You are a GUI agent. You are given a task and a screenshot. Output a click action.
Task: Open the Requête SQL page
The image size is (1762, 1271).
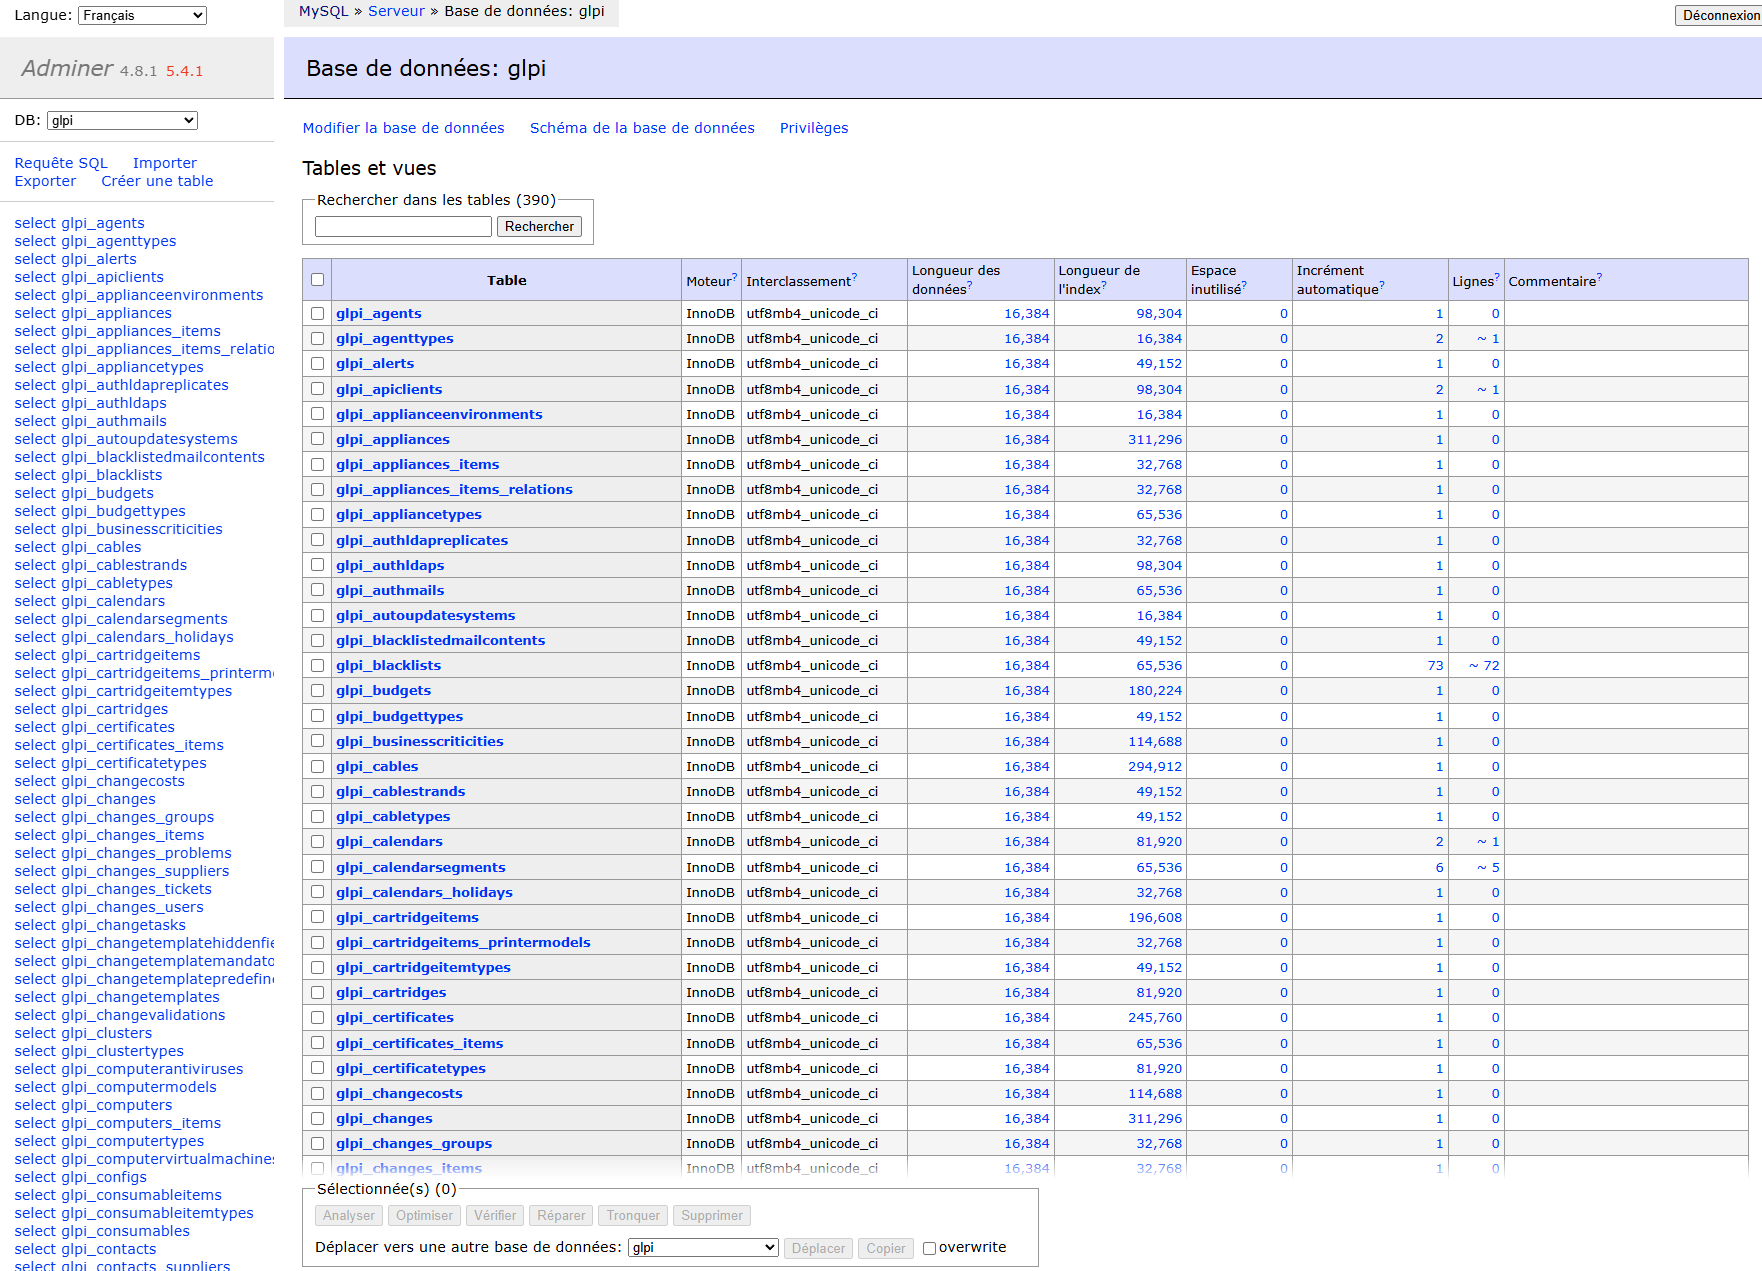61,163
